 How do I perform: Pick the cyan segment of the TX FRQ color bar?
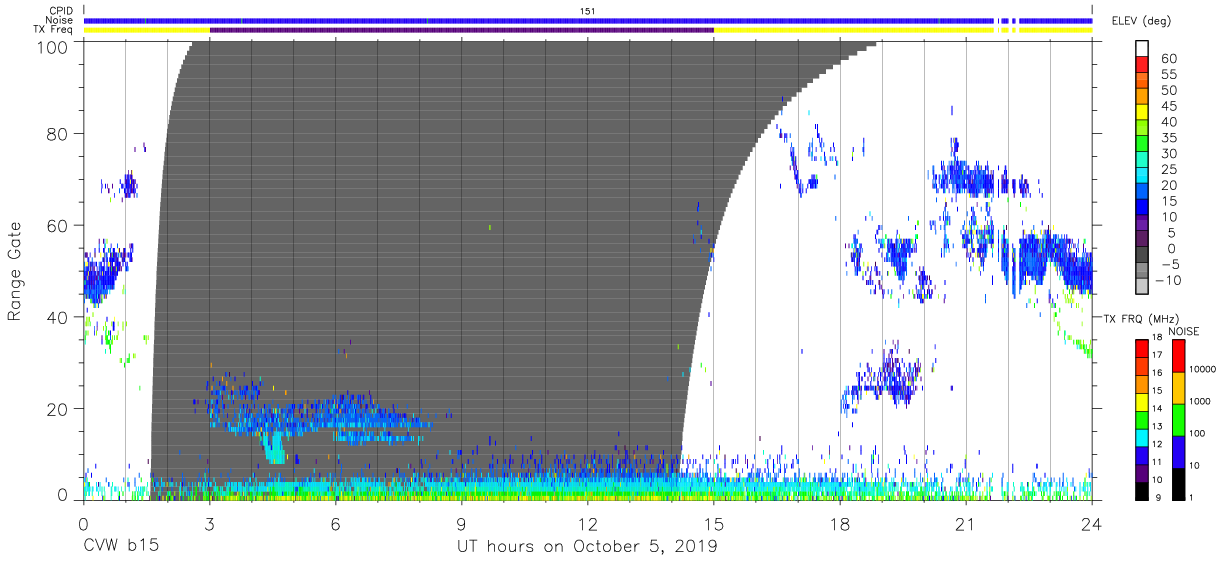1142,436
